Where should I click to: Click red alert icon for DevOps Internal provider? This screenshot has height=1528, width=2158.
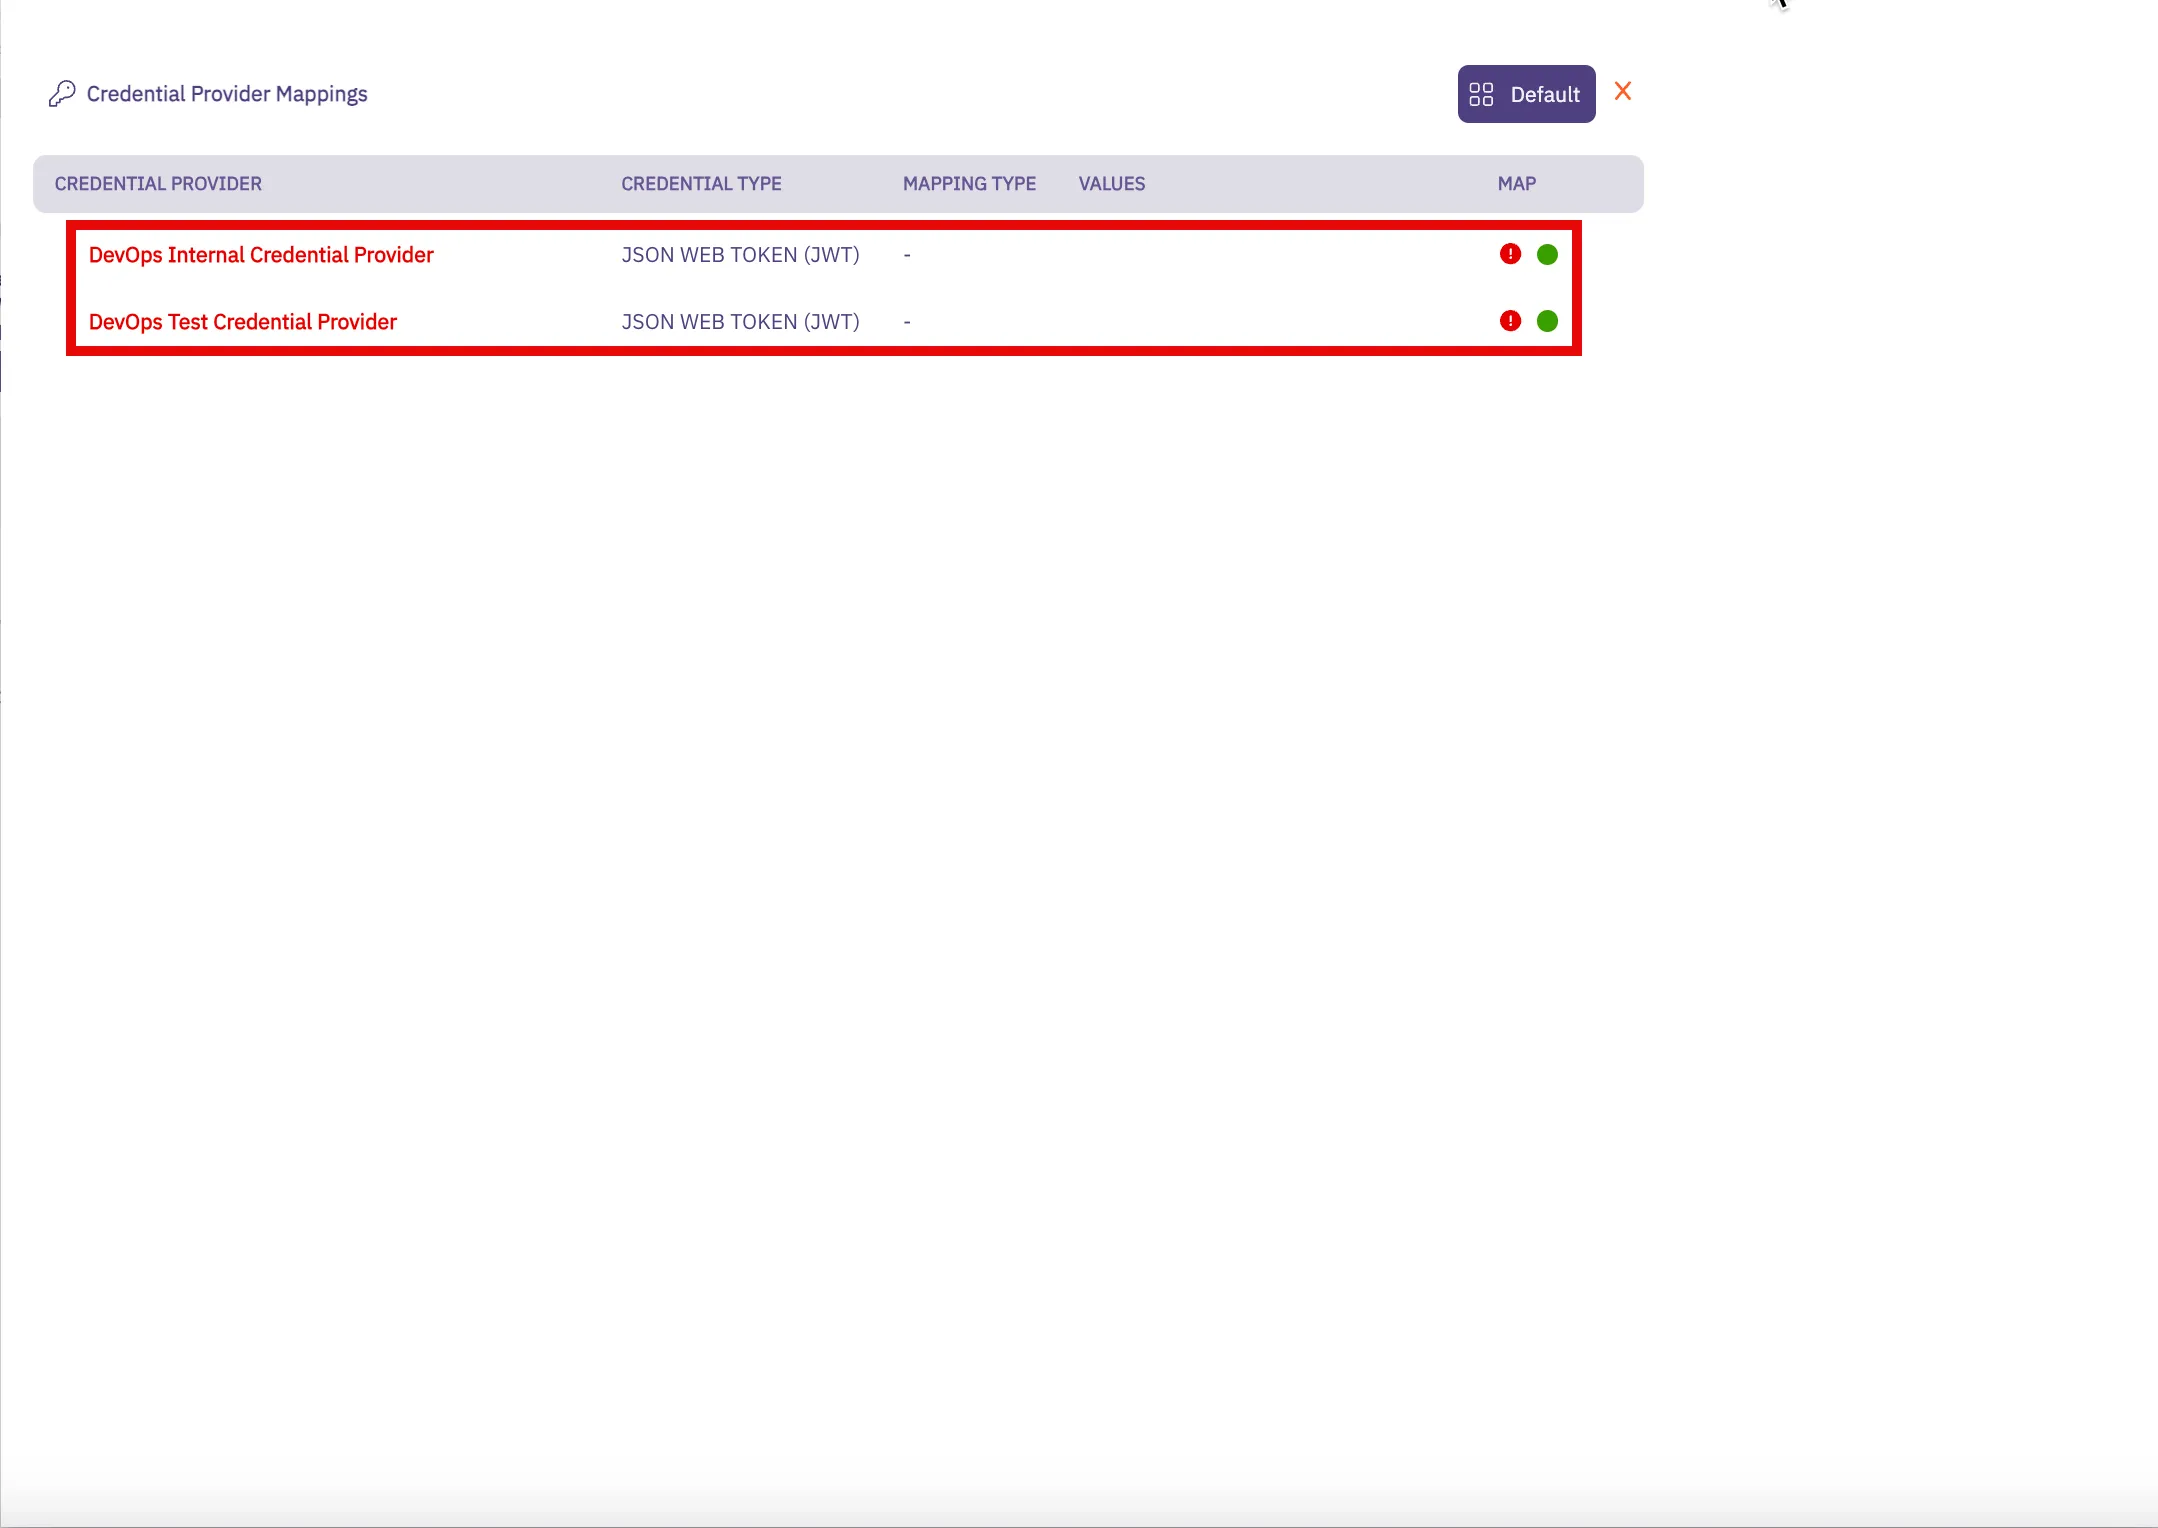(x=1510, y=254)
